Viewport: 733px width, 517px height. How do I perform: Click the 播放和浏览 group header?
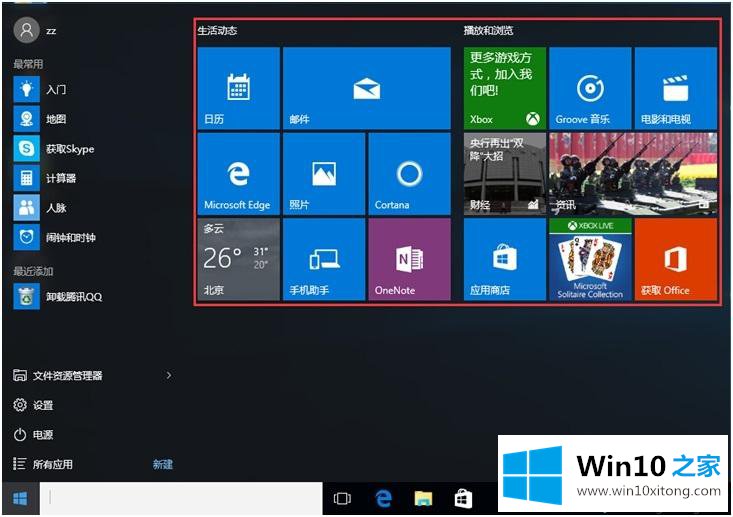tap(489, 31)
